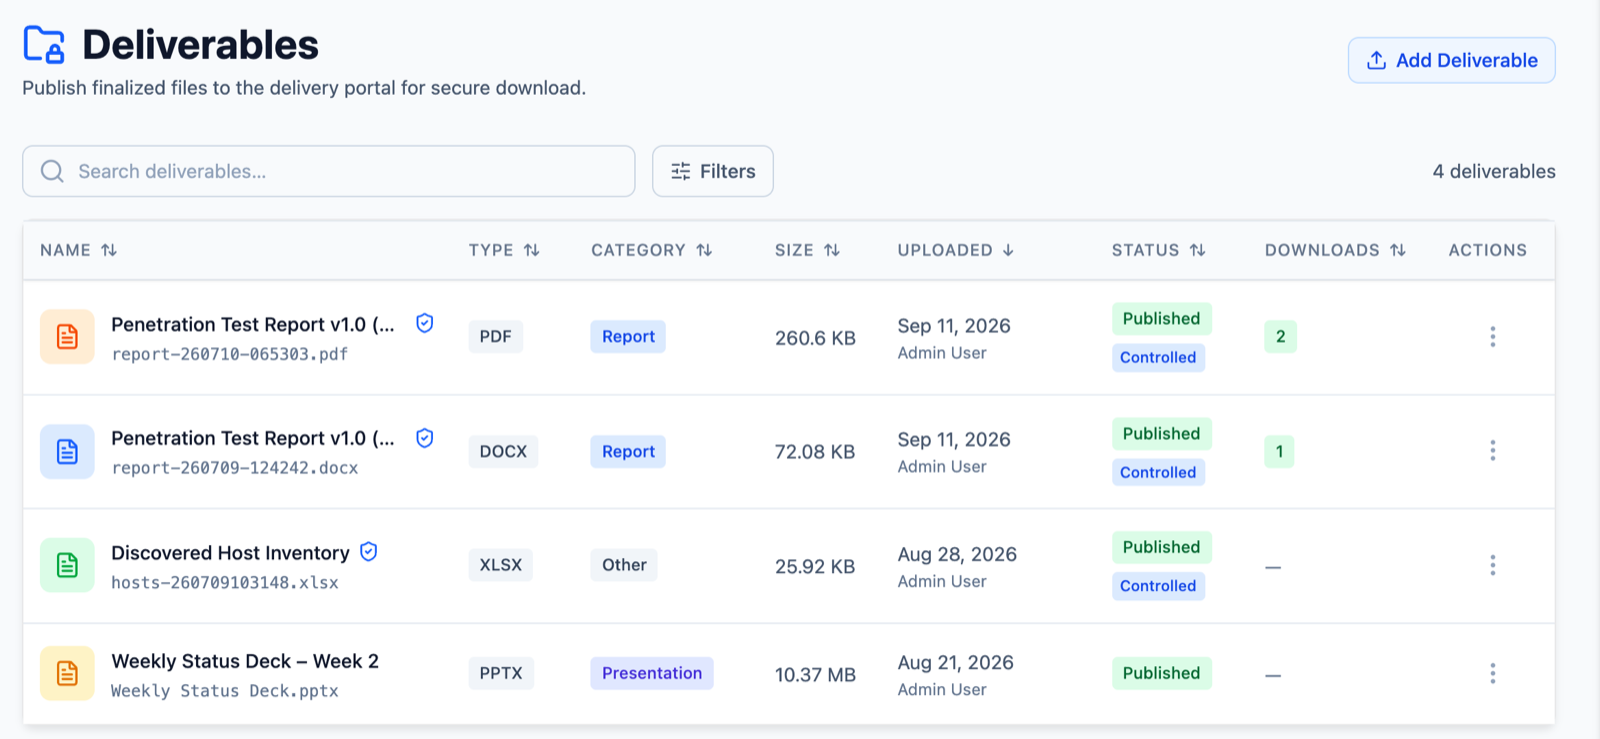Screen dimensions: 1600x739
Task: Sort the table by Size column
Action: coord(807,250)
